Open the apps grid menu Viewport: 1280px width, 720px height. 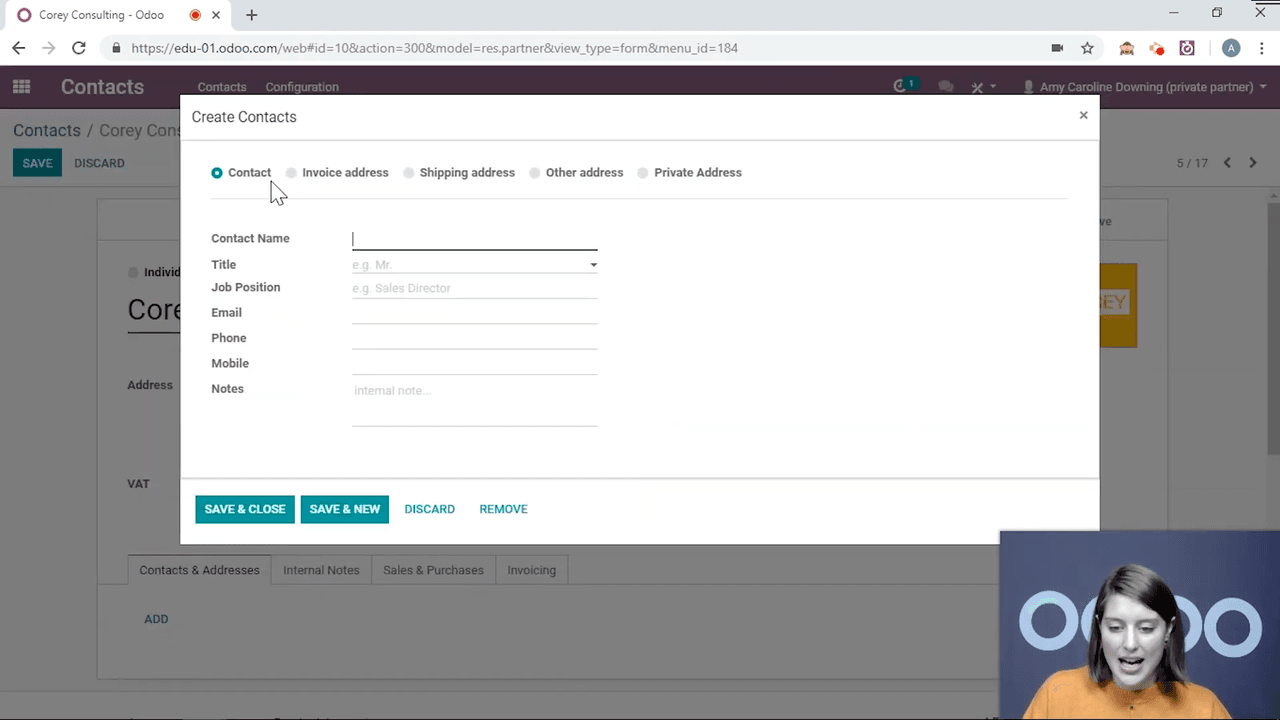[21, 87]
